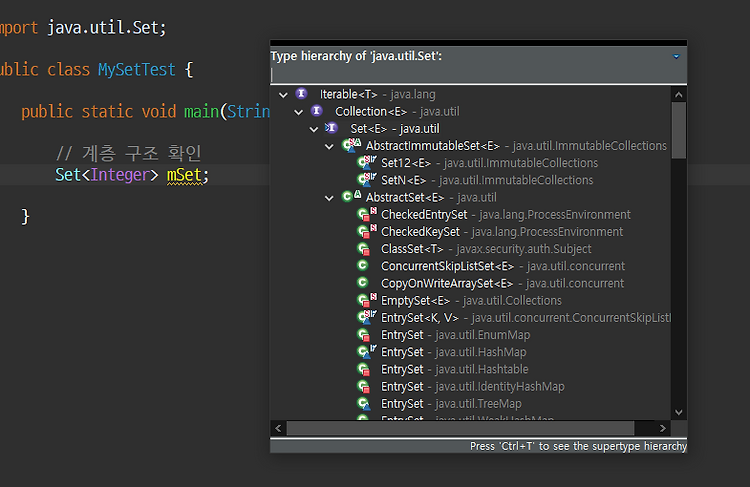Viewport: 750px width, 487px height.
Task: Click the Set<E> interface icon
Action: click(x=331, y=128)
